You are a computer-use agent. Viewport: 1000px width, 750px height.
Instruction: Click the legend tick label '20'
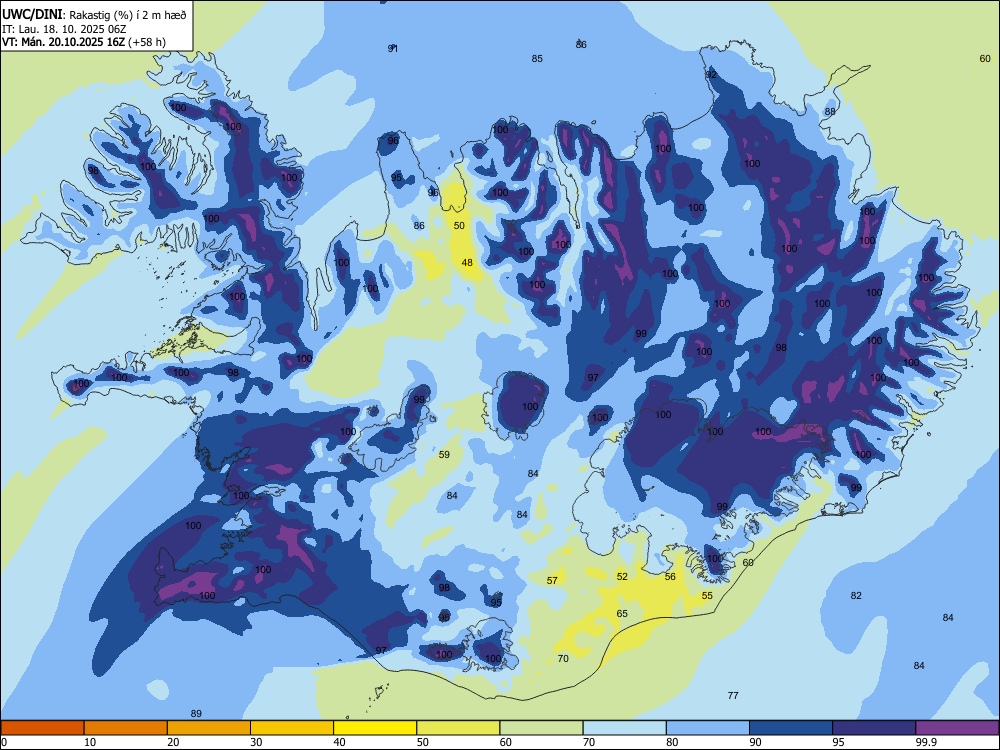coord(173,742)
